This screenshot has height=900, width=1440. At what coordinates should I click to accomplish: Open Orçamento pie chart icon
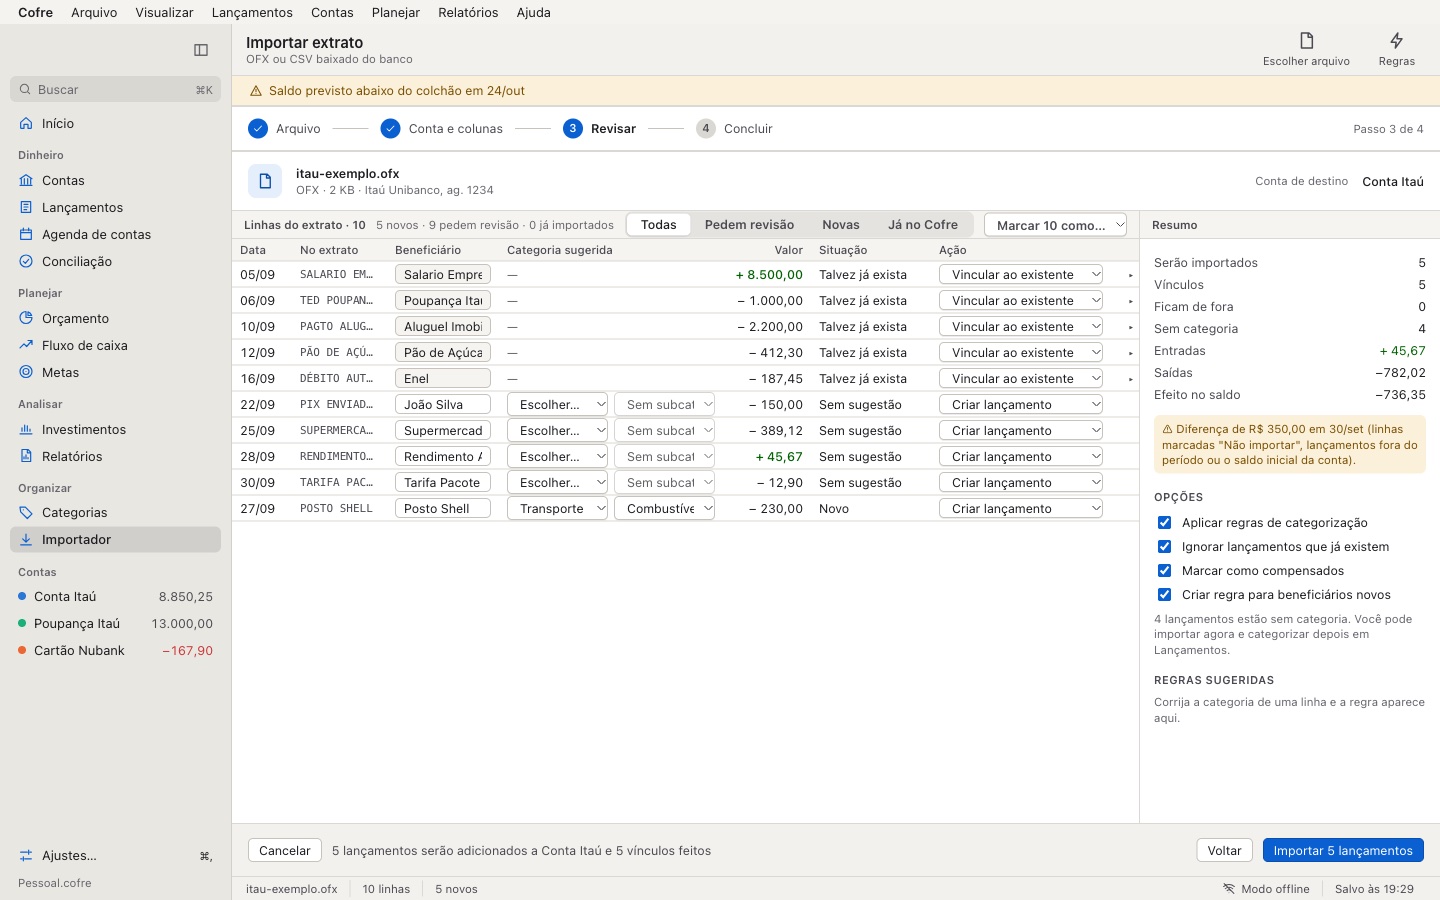click(26, 319)
